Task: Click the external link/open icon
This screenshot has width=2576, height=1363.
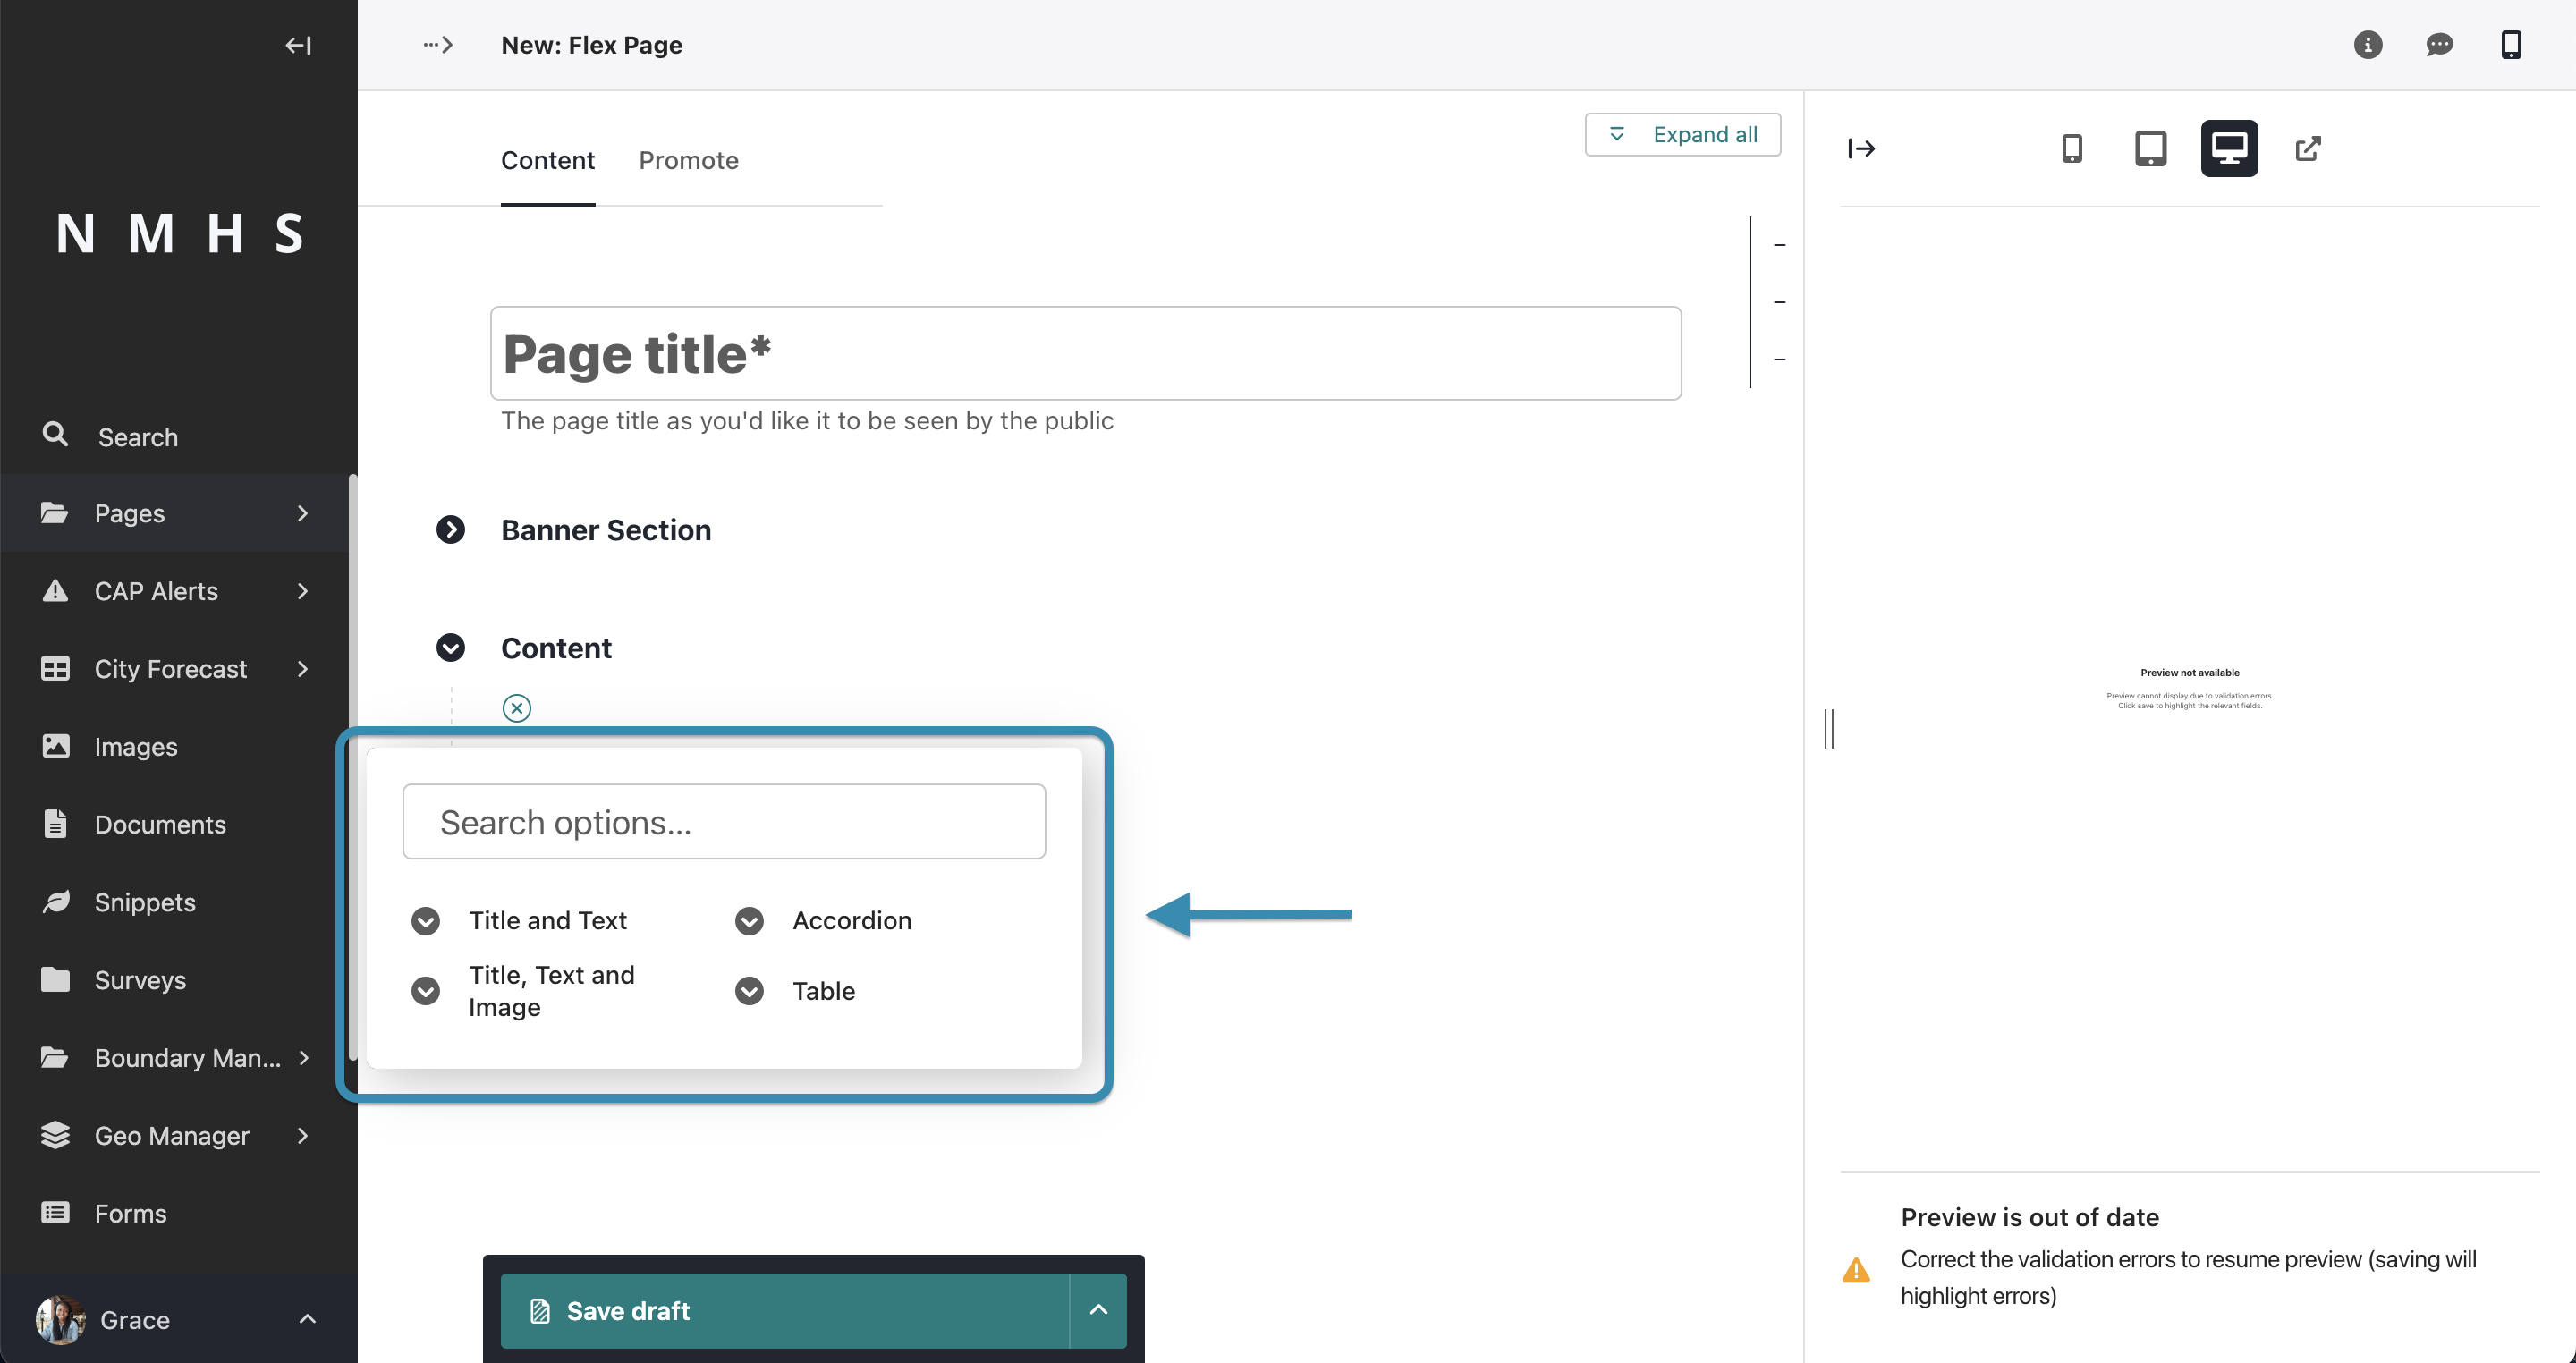Action: (2307, 148)
